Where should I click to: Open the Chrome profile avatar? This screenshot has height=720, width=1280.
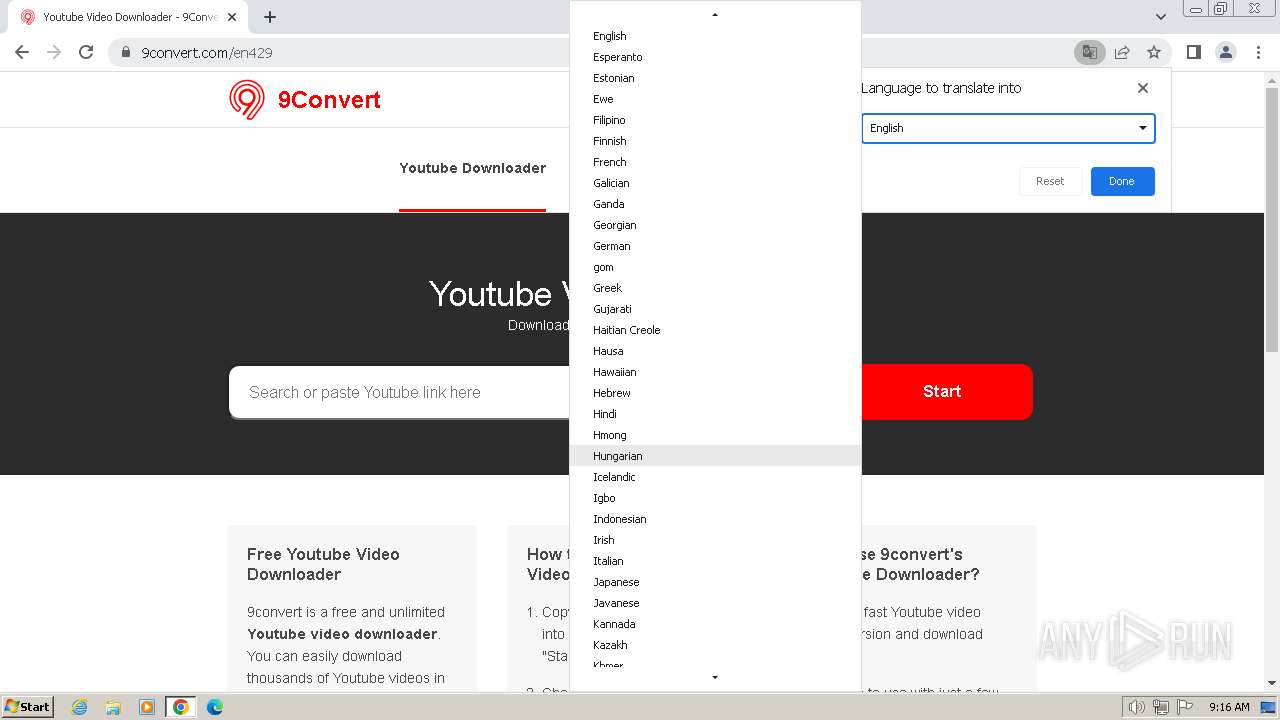pyautogui.click(x=1225, y=52)
